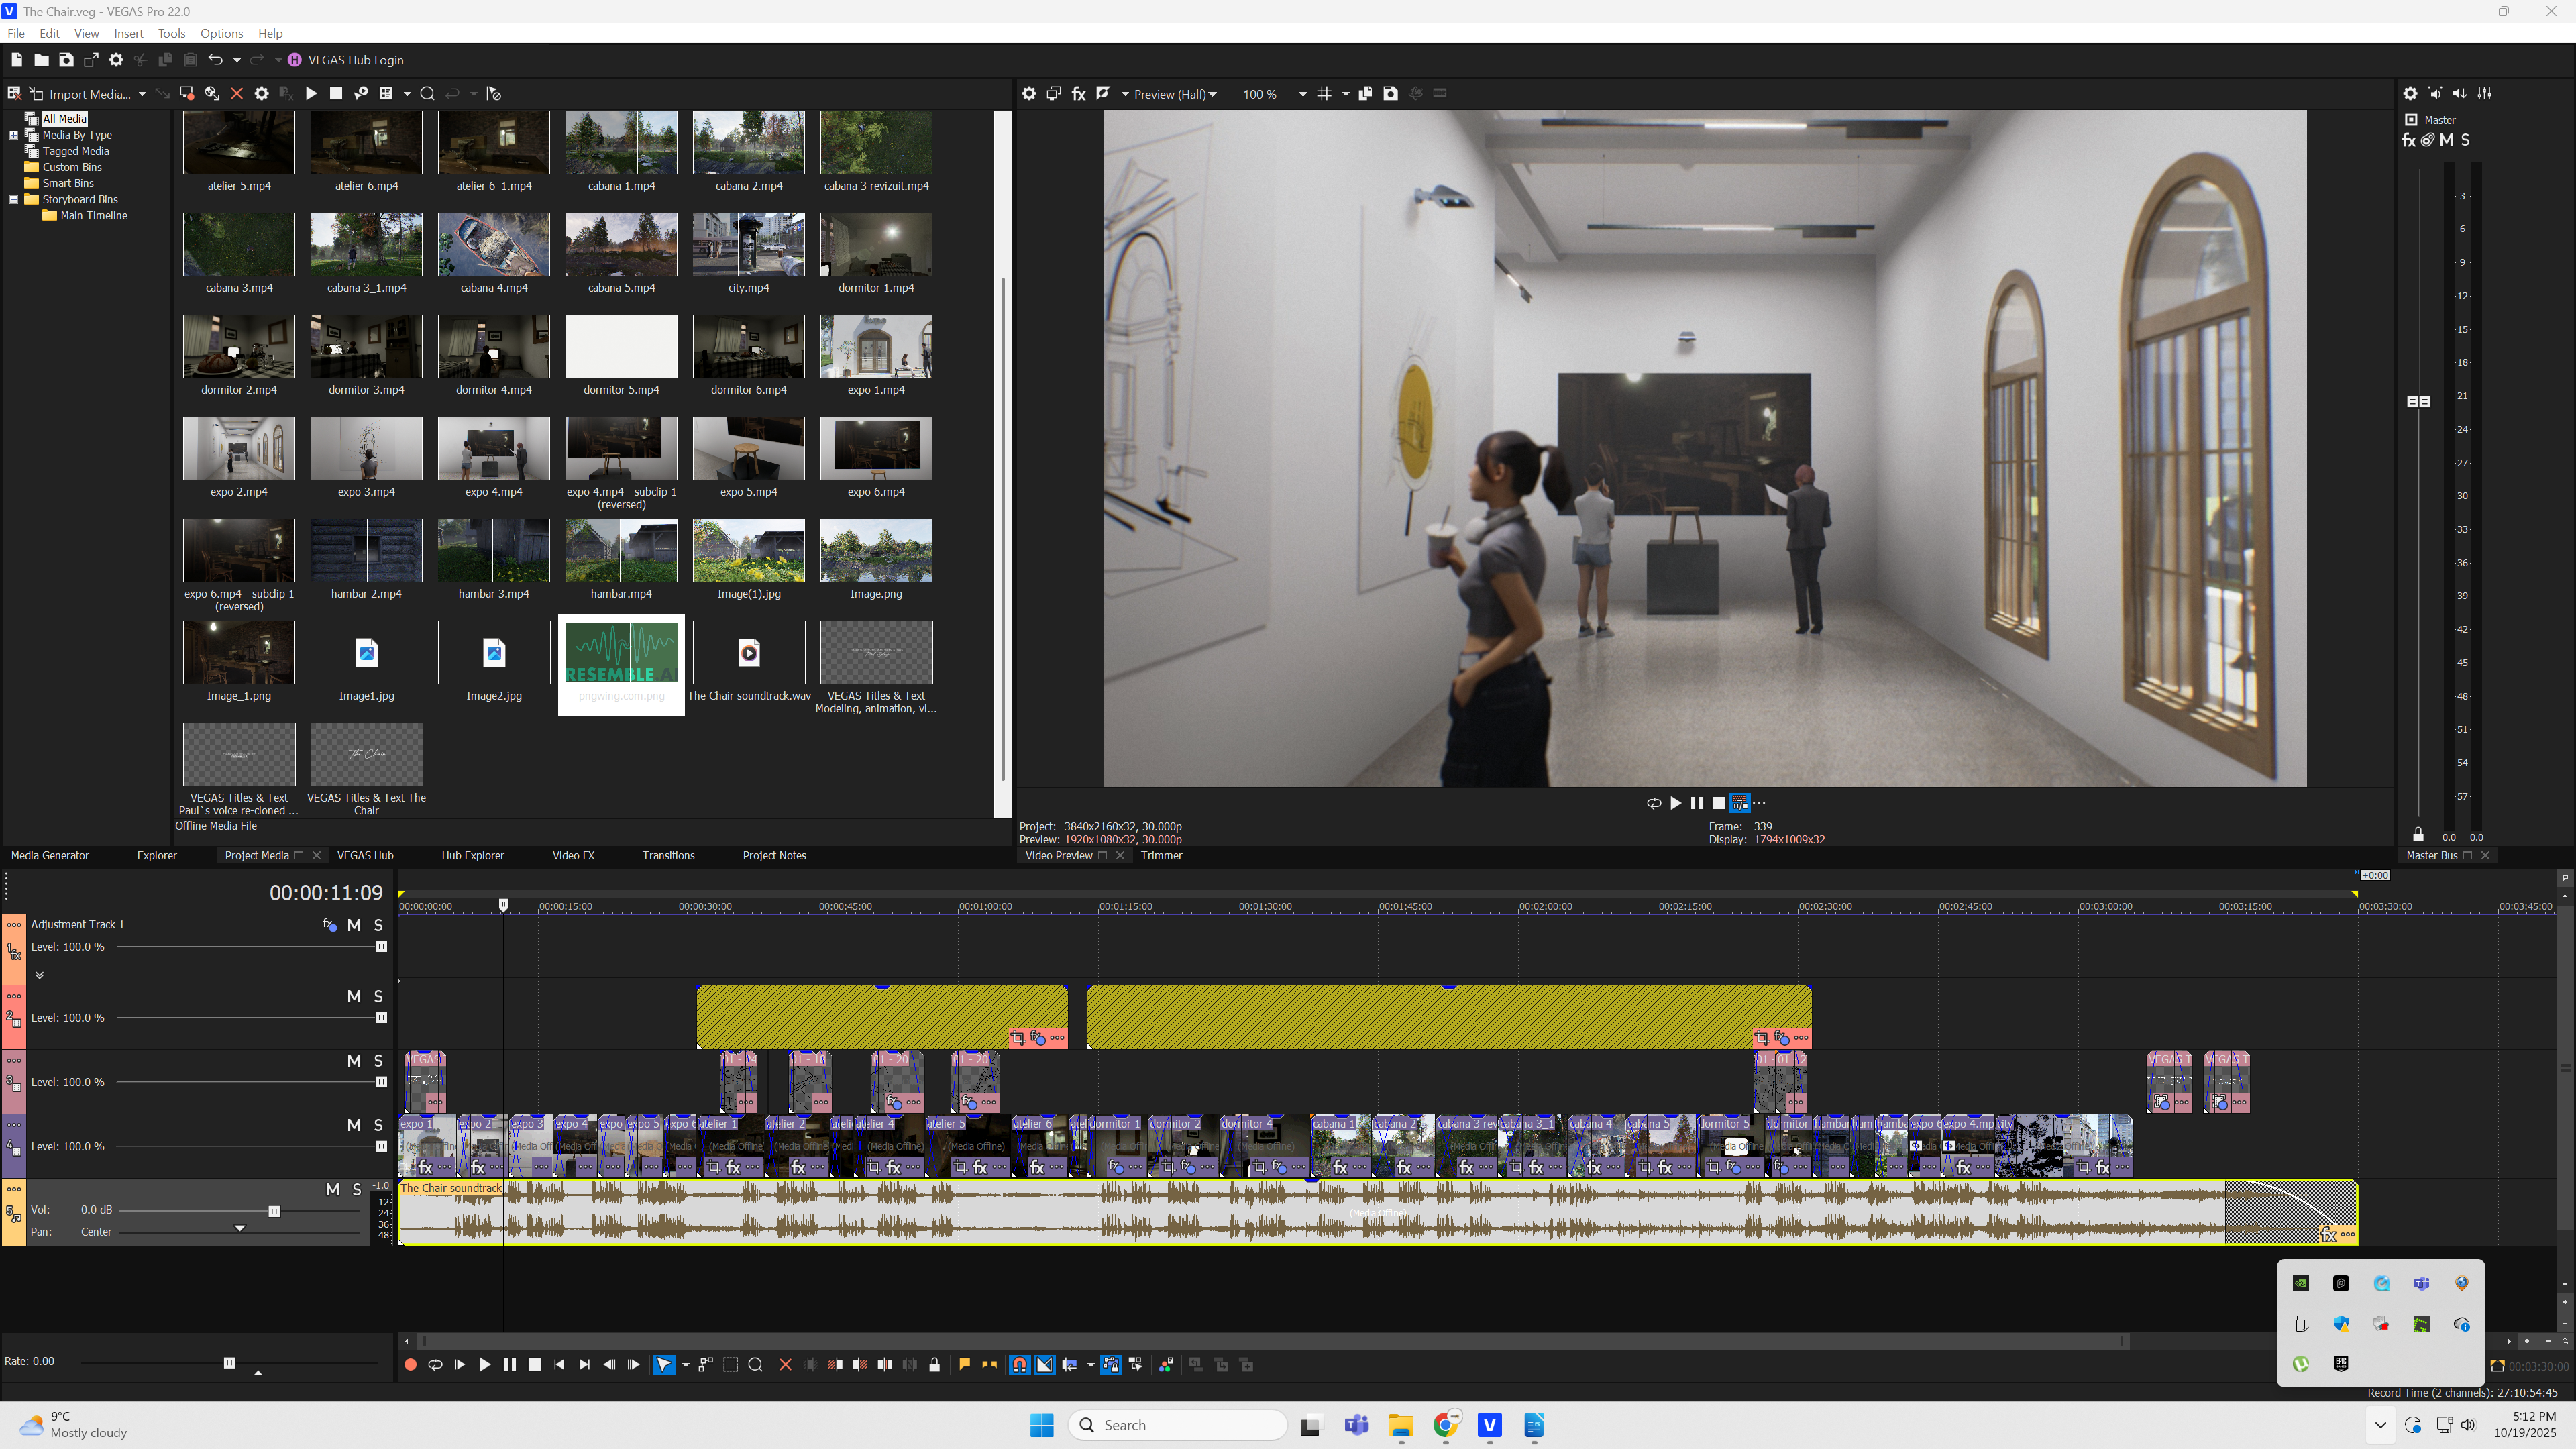Select the Video Output FX icon in preview

click(x=1078, y=93)
